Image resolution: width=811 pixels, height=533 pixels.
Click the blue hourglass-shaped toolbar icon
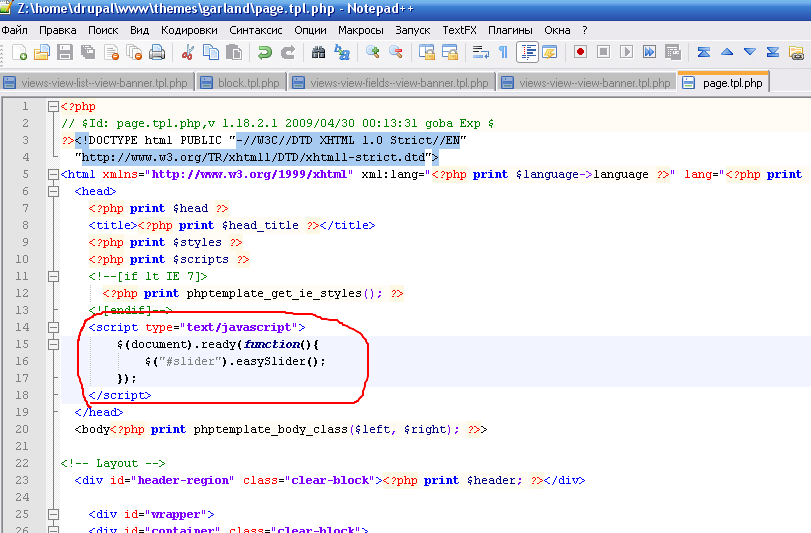tap(773, 52)
